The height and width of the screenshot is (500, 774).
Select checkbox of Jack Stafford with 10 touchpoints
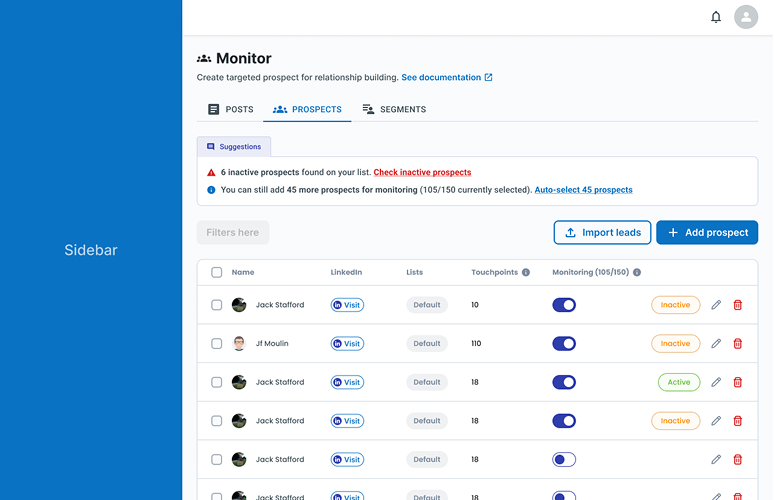(216, 305)
